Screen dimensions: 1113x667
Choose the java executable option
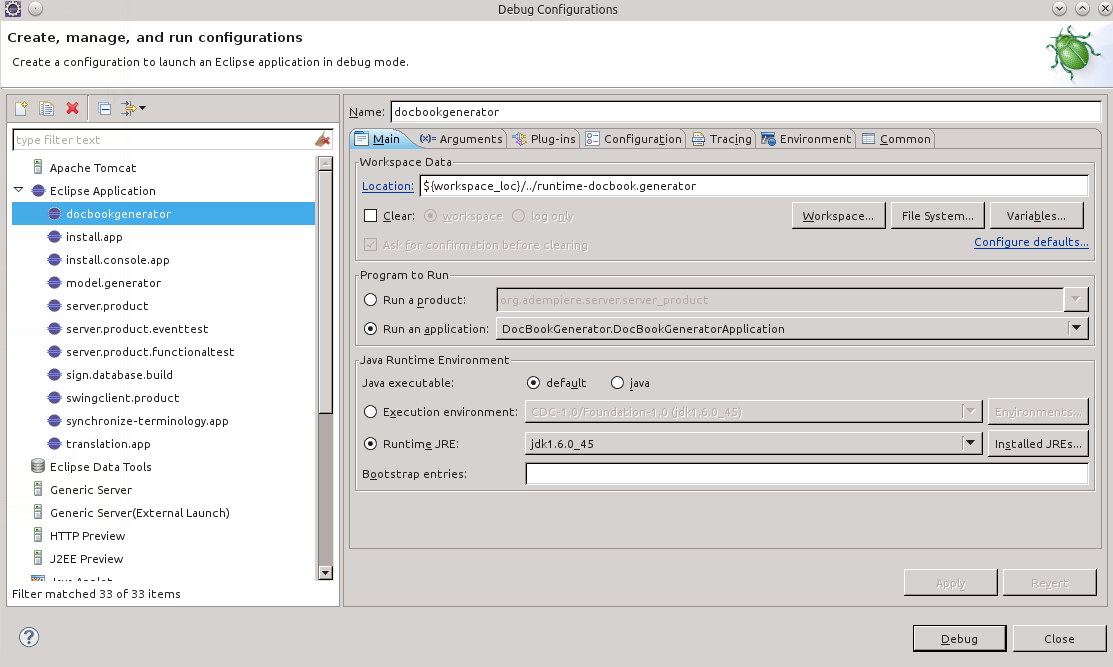(618, 383)
